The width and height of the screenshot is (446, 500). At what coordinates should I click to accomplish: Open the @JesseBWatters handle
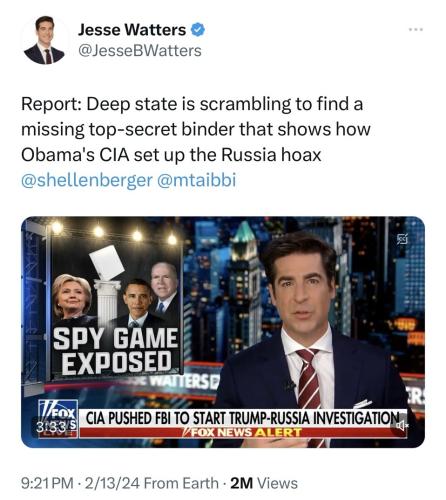140,51
